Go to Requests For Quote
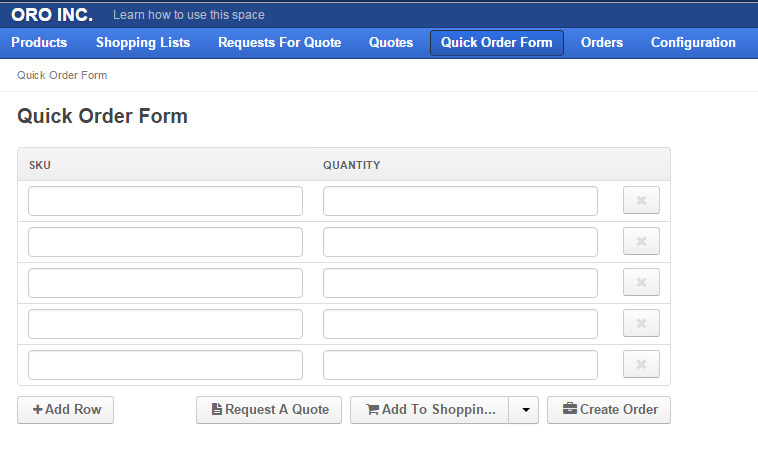The height and width of the screenshot is (467, 758). click(279, 43)
